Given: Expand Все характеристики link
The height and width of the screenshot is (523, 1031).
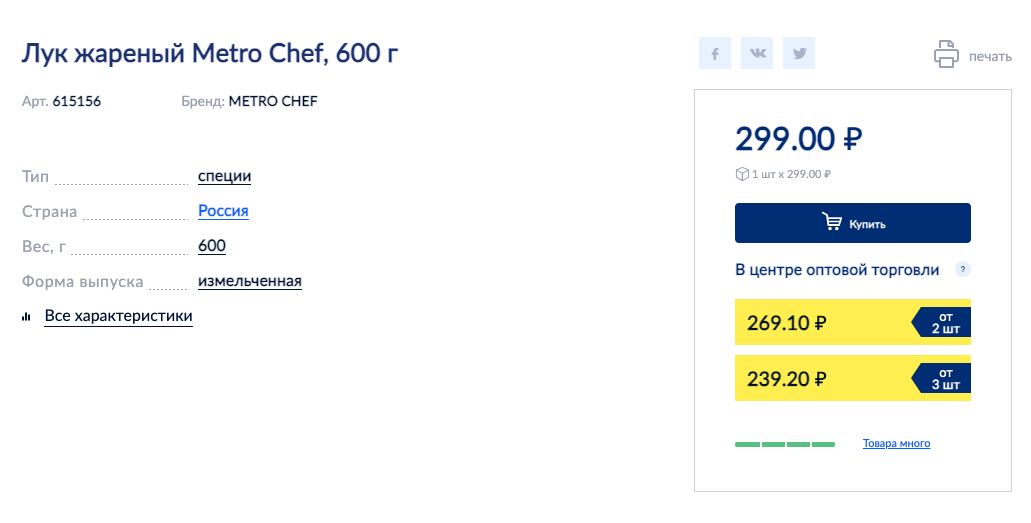Looking at the screenshot, I should [x=118, y=316].
